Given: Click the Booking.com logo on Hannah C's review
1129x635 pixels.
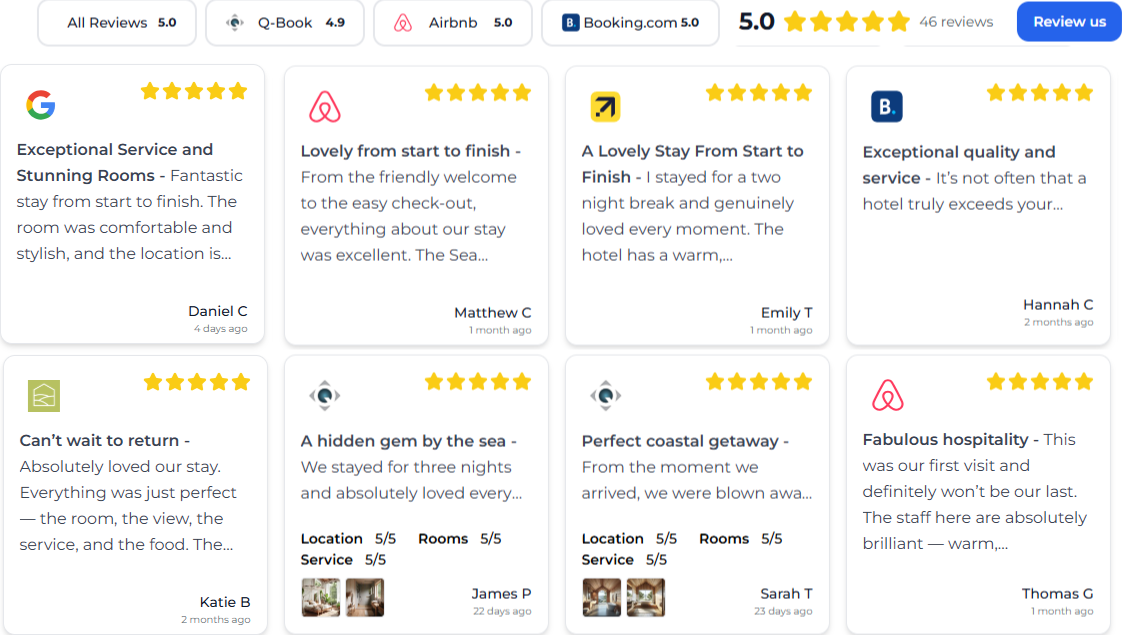Looking at the screenshot, I should pyautogui.click(x=886, y=106).
